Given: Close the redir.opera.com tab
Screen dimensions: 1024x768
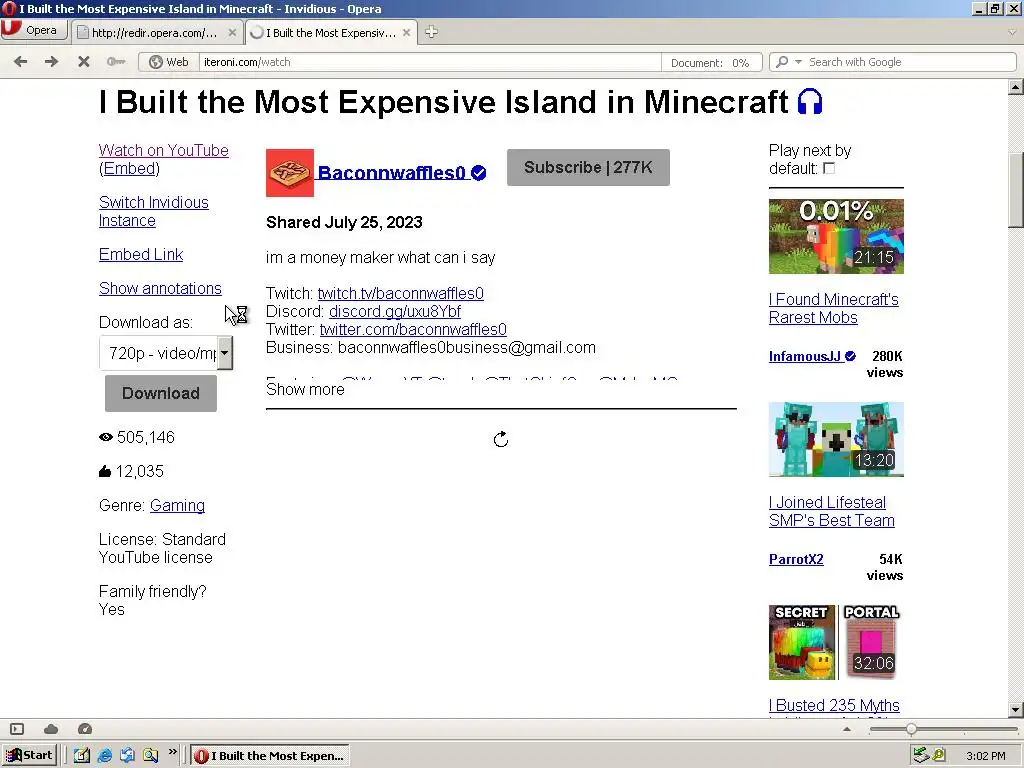Looking at the screenshot, I should (232, 33).
